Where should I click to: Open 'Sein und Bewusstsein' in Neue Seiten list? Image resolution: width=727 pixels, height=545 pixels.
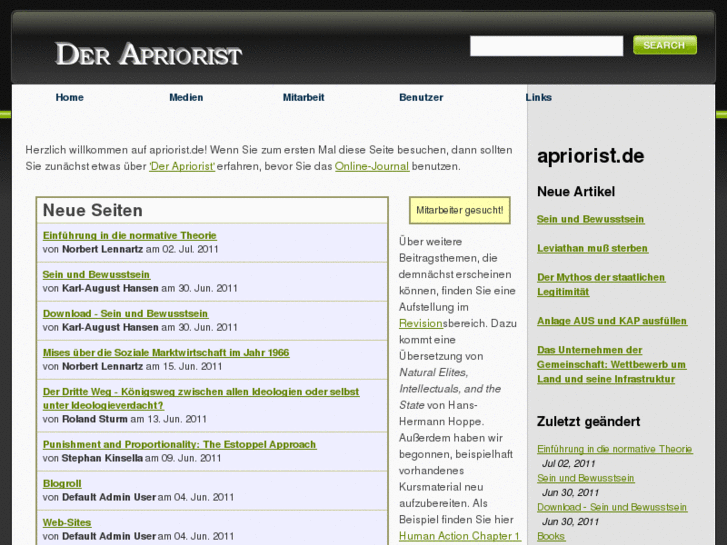(x=96, y=275)
